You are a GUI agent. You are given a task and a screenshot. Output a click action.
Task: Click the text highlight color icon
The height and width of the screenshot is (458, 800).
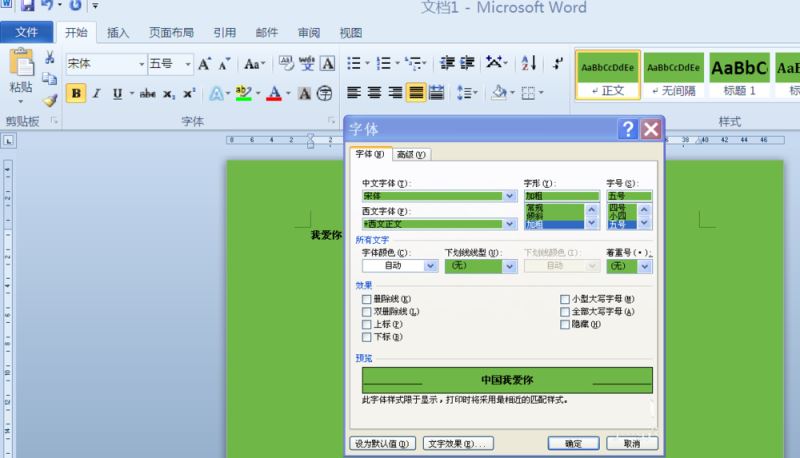pos(243,93)
